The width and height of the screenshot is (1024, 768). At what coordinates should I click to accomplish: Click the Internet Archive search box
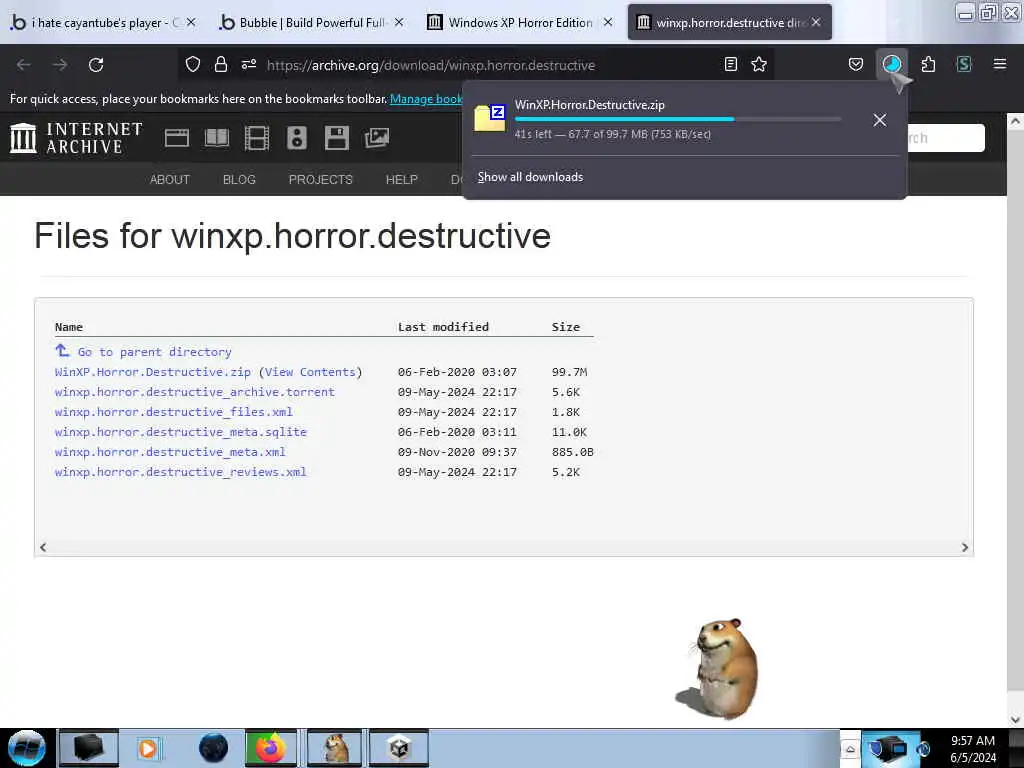click(946, 138)
